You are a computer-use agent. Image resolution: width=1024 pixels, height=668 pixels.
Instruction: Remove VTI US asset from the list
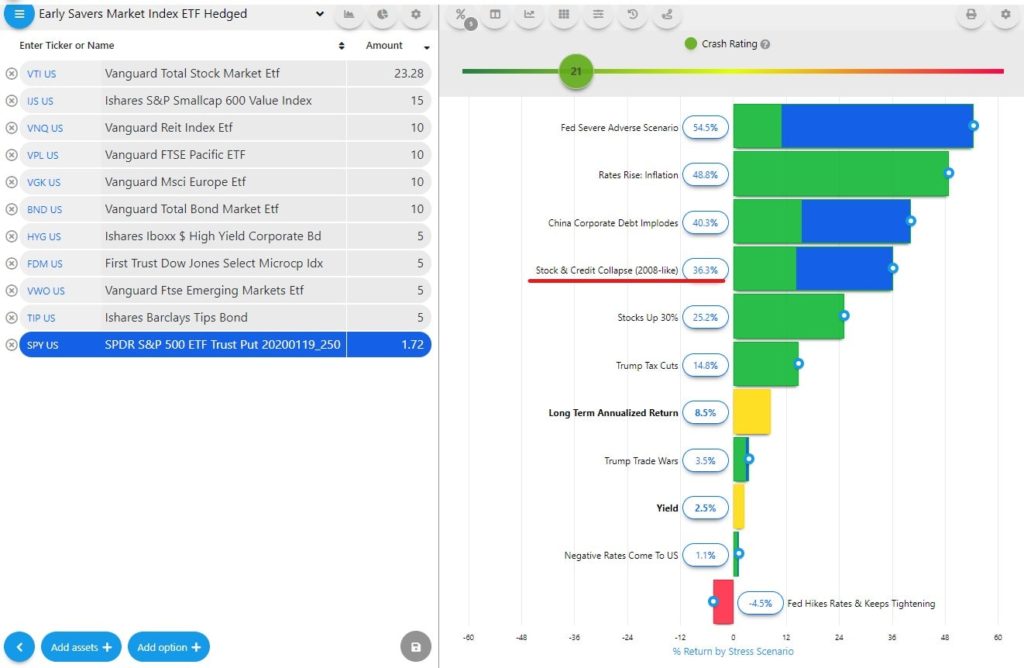coord(11,74)
